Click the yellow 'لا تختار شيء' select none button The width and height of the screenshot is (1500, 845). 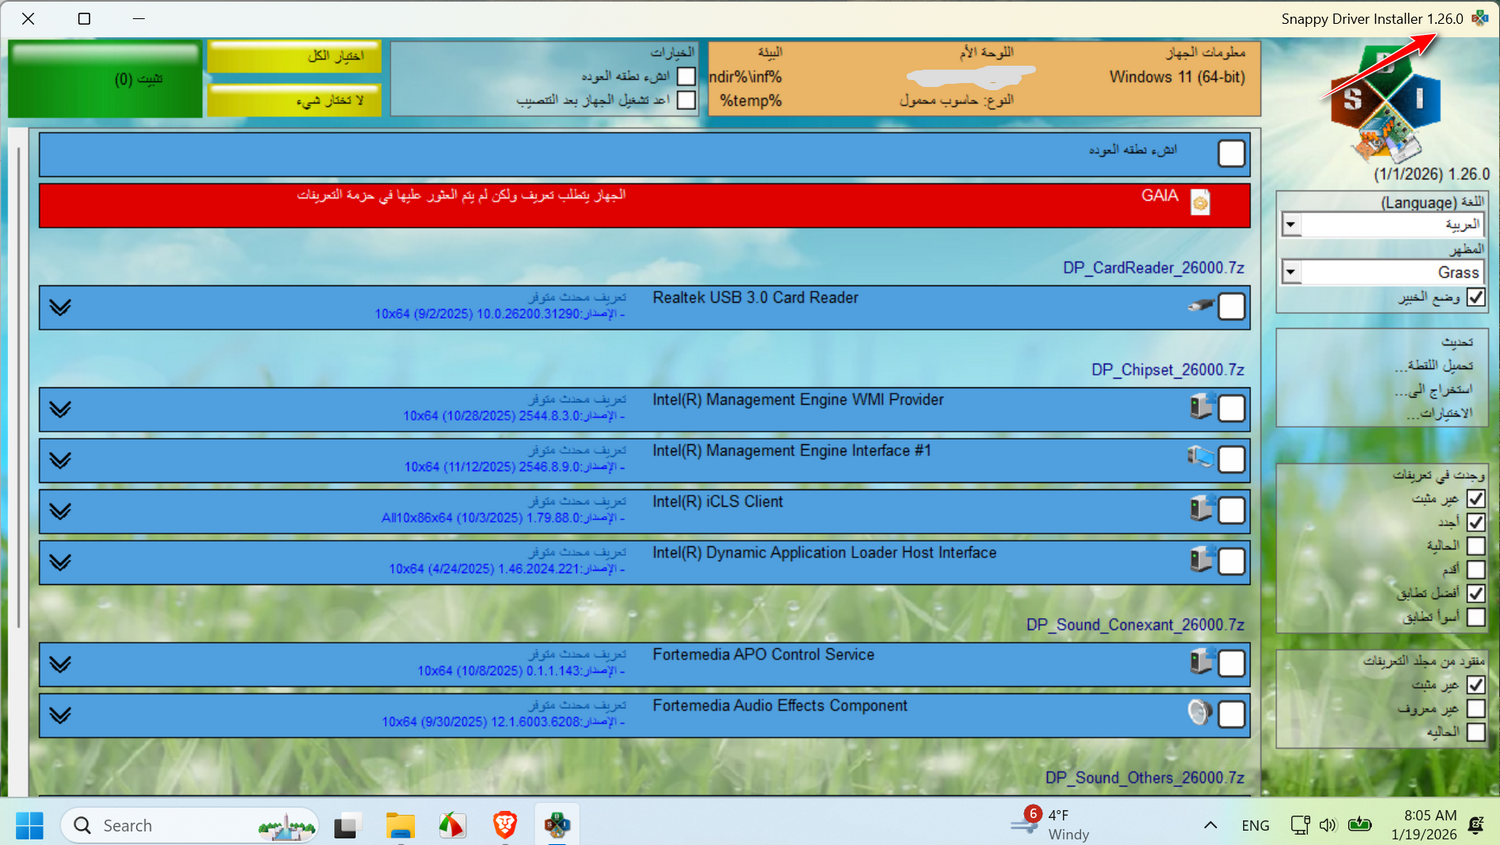[x=294, y=100]
